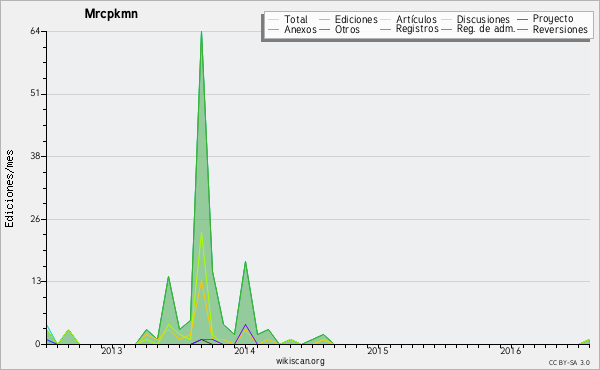Click the 2014 x-axis label
Viewport: 600px width, 370px height.
tap(245, 351)
